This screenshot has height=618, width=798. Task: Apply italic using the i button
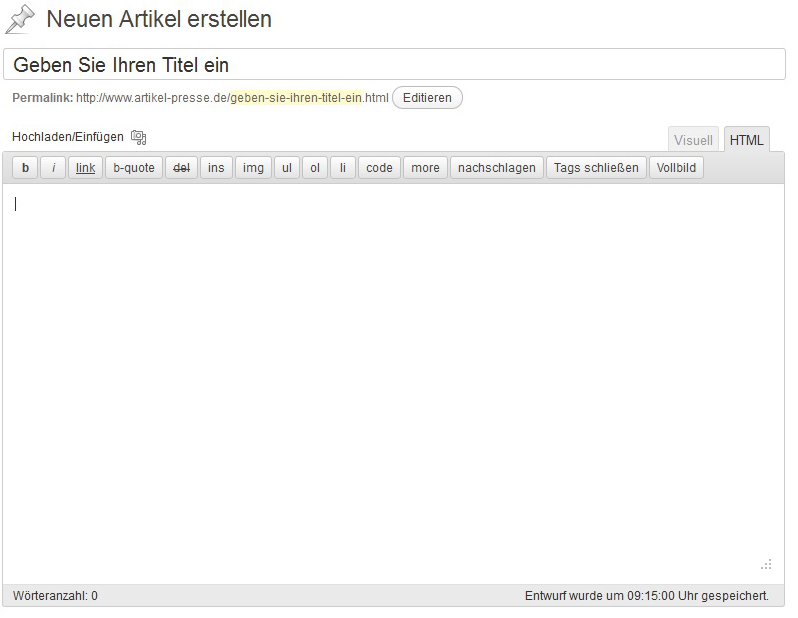pos(53,168)
